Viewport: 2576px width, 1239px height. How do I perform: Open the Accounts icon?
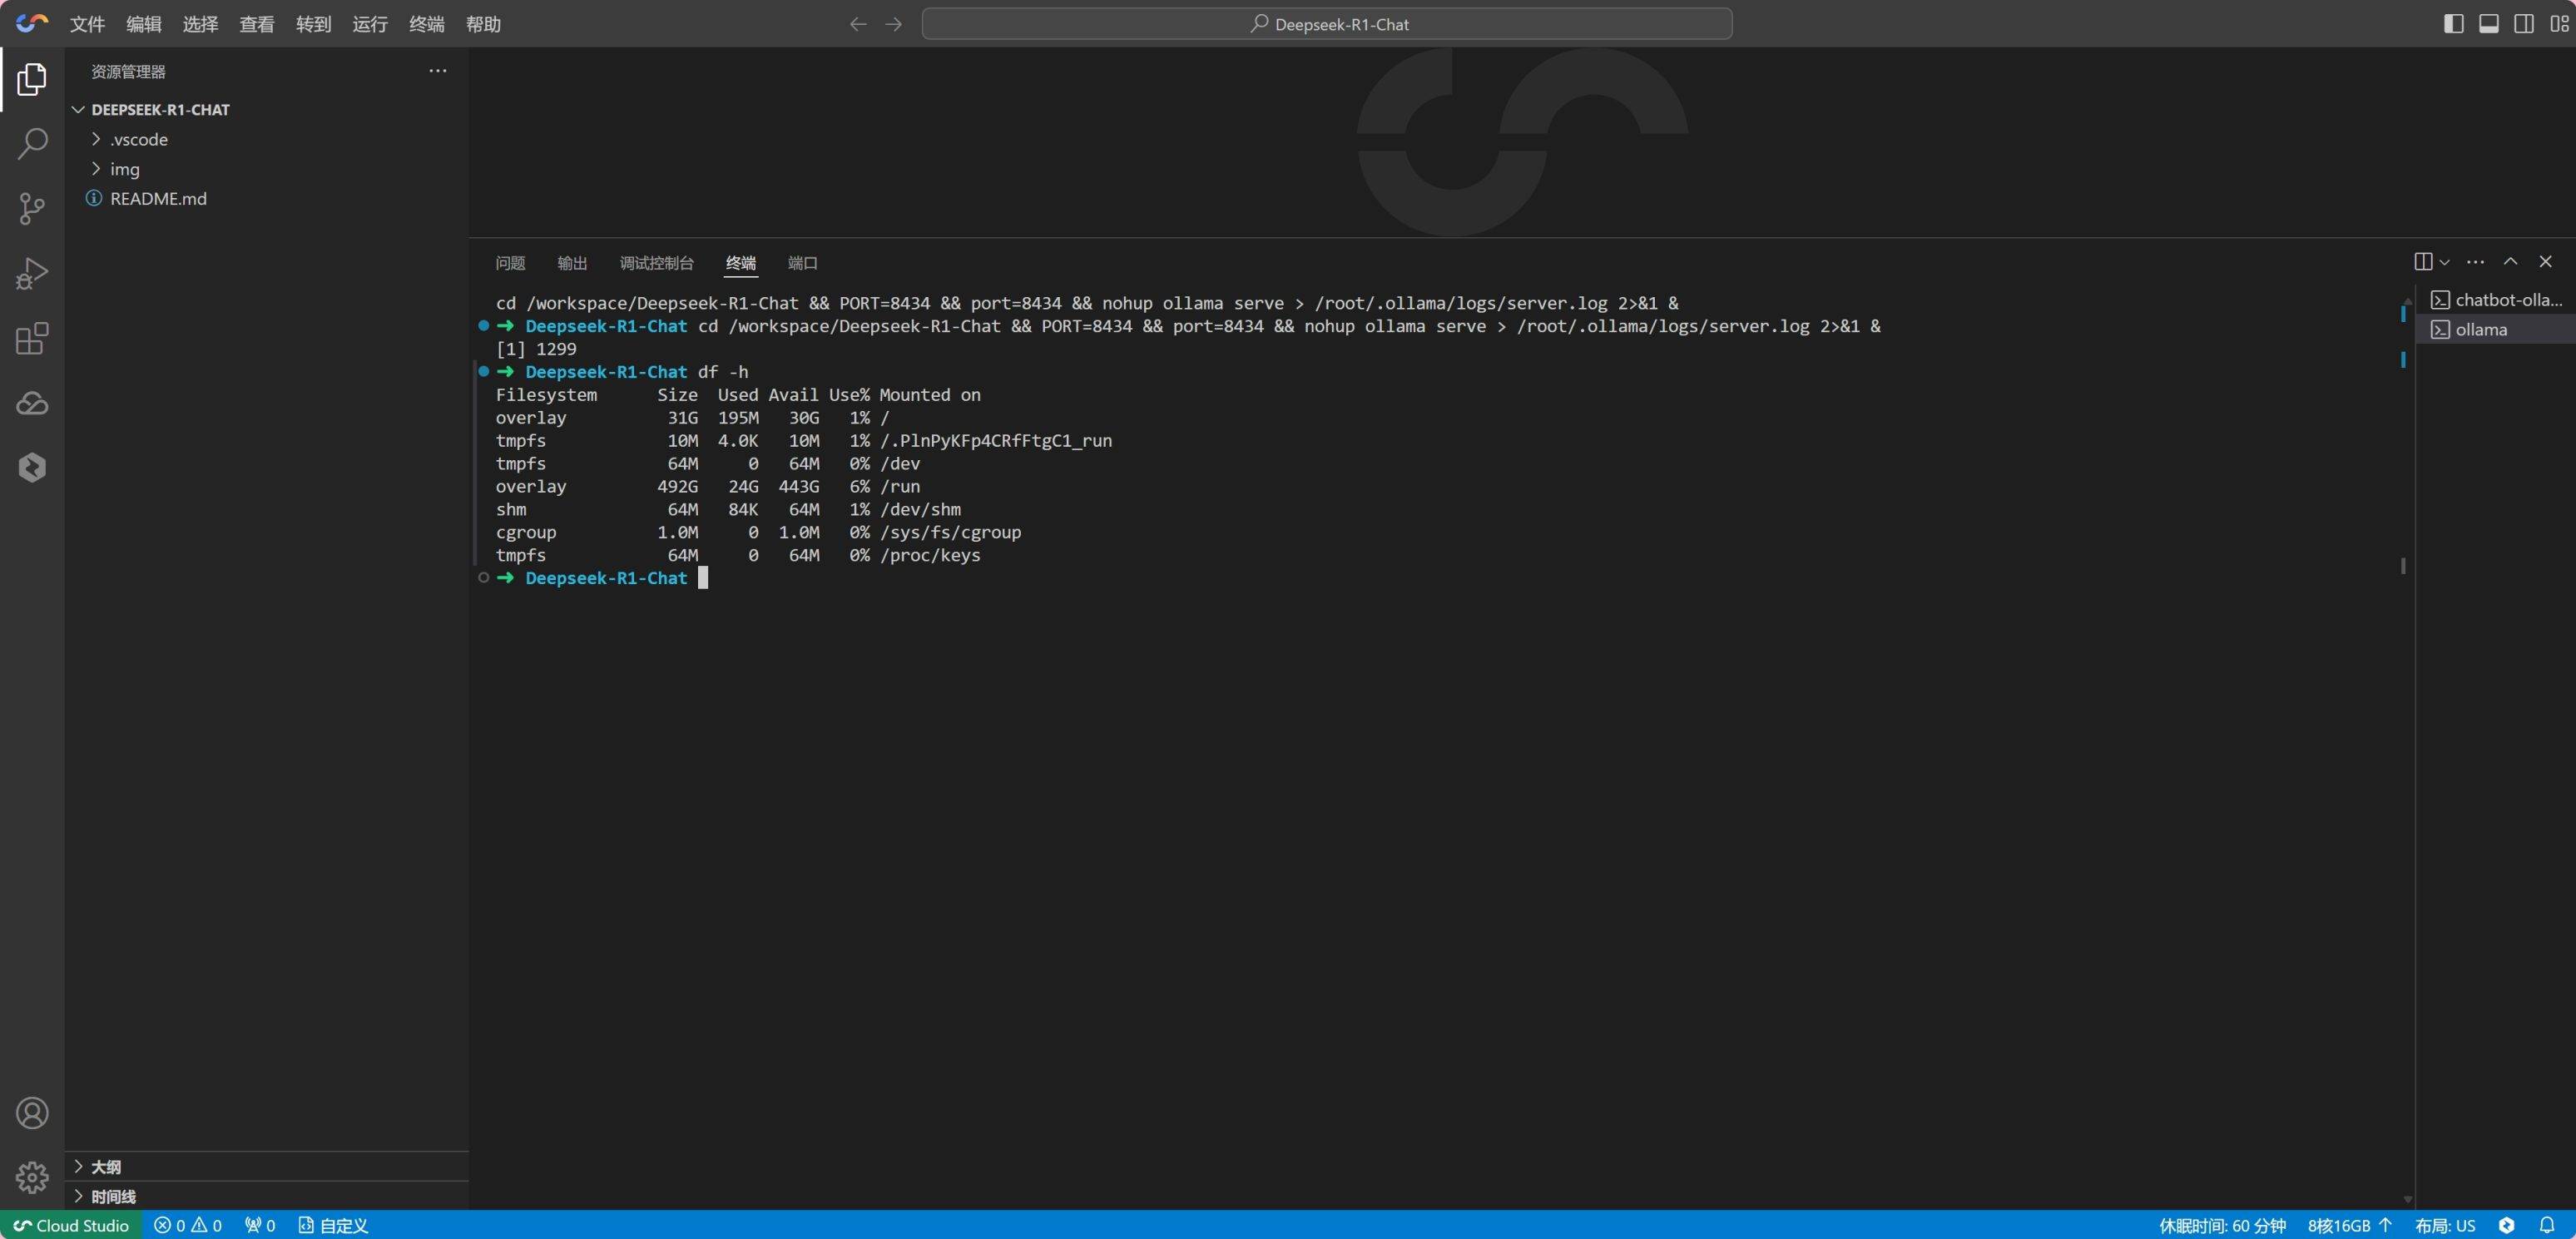(x=32, y=1113)
